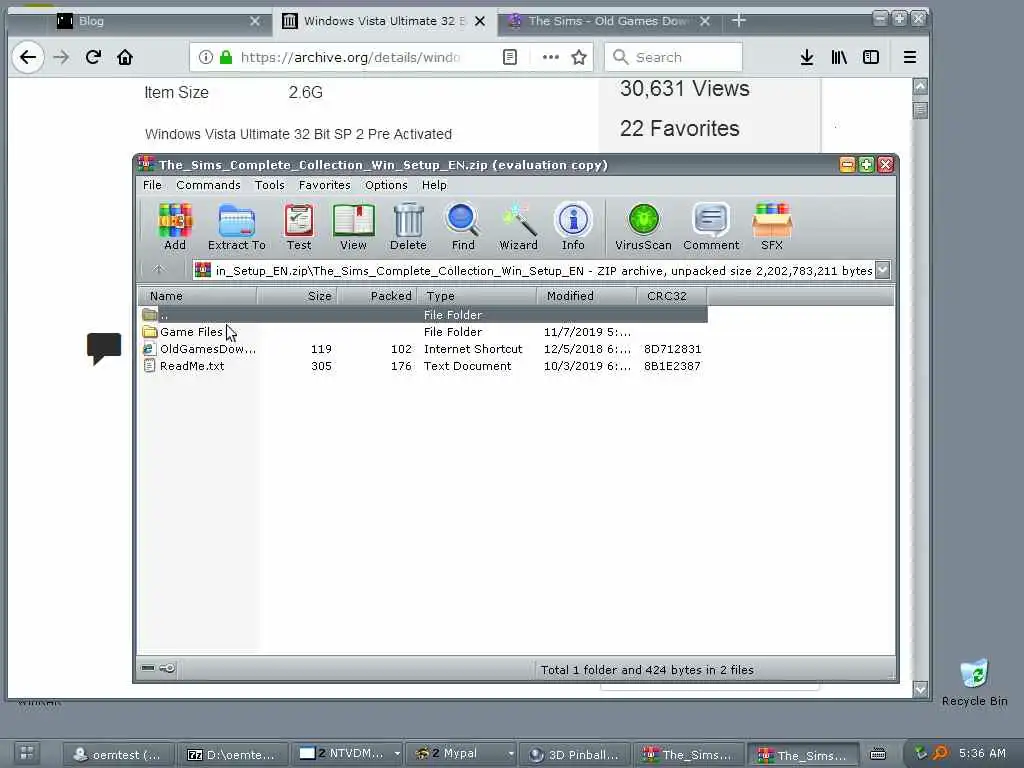Switch to Windows Vista Ultimate tab
This screenshot has height=768, width=1024.
(x=385, y=21)
